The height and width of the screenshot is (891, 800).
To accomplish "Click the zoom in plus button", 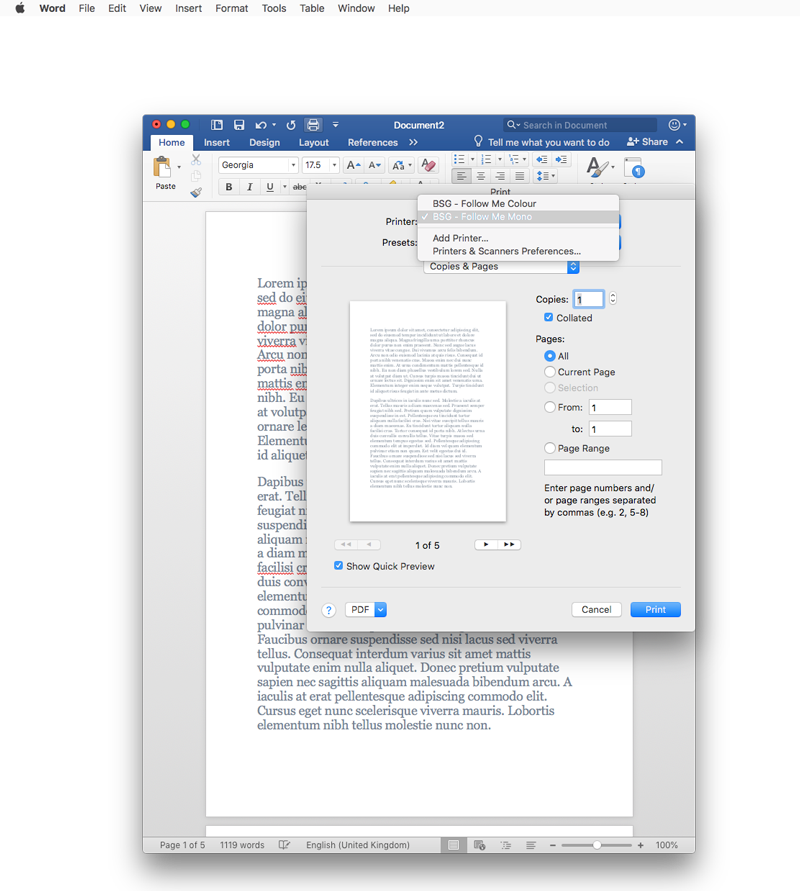I will tap(640, 845).
